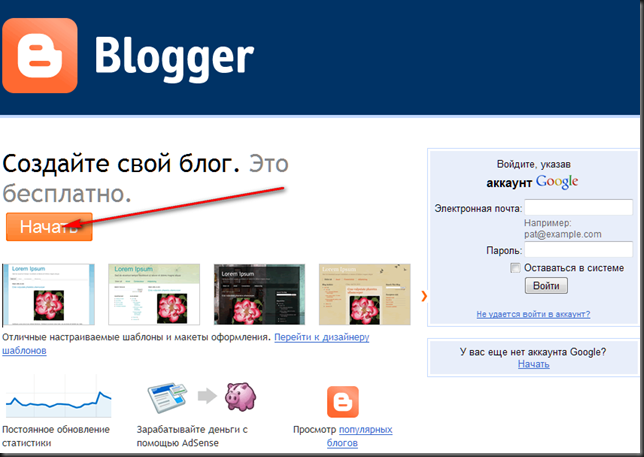644x457 pixels.
Task: Open the Не удается войти в аккаунт? link
Action: click(533, 314)
